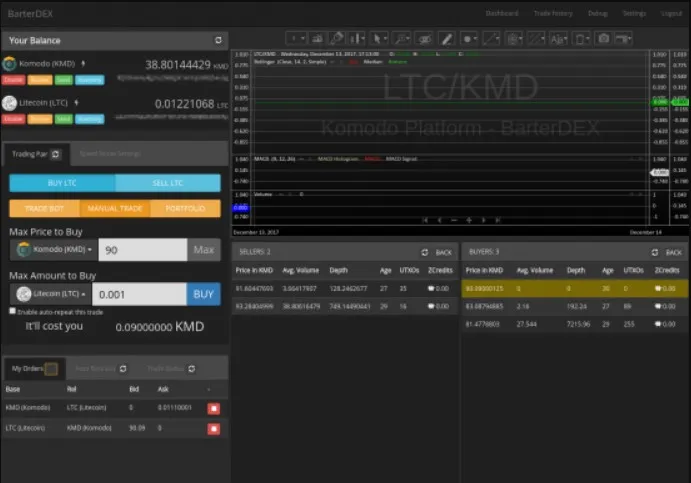Image resolution: width=691 pixels, height=483 pixels.
Task: Zoom in chart with plus control
Action: (469, 220)
